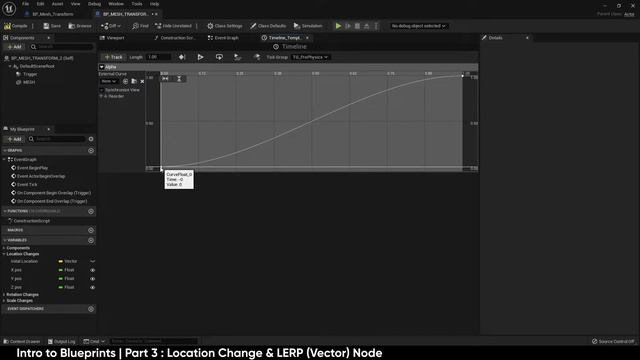Viewport: 640px width, 360px height.
Task: Browse to External Curve asset
Action: click(134, 82)
